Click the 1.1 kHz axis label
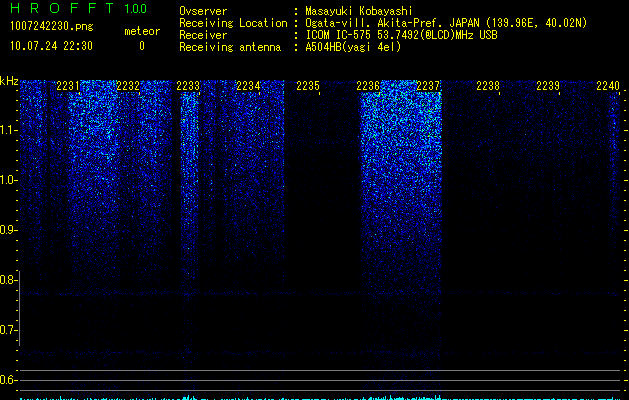 (8, 130)
